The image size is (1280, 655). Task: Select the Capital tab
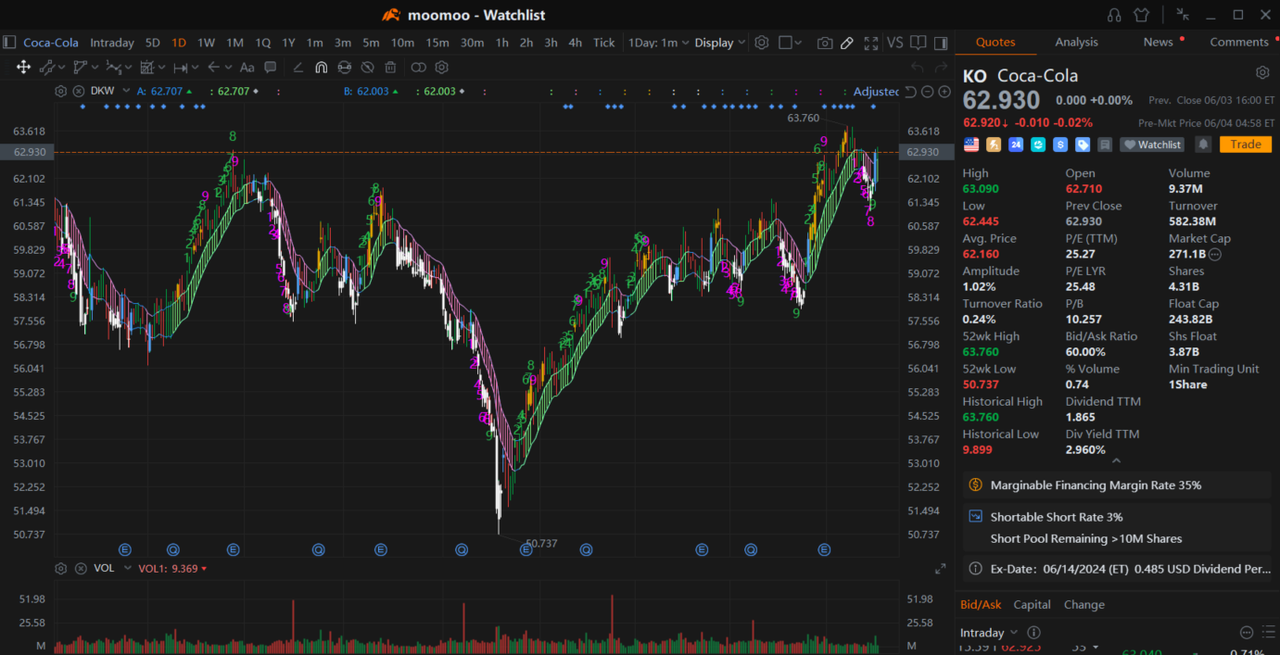click(1032, 604)
